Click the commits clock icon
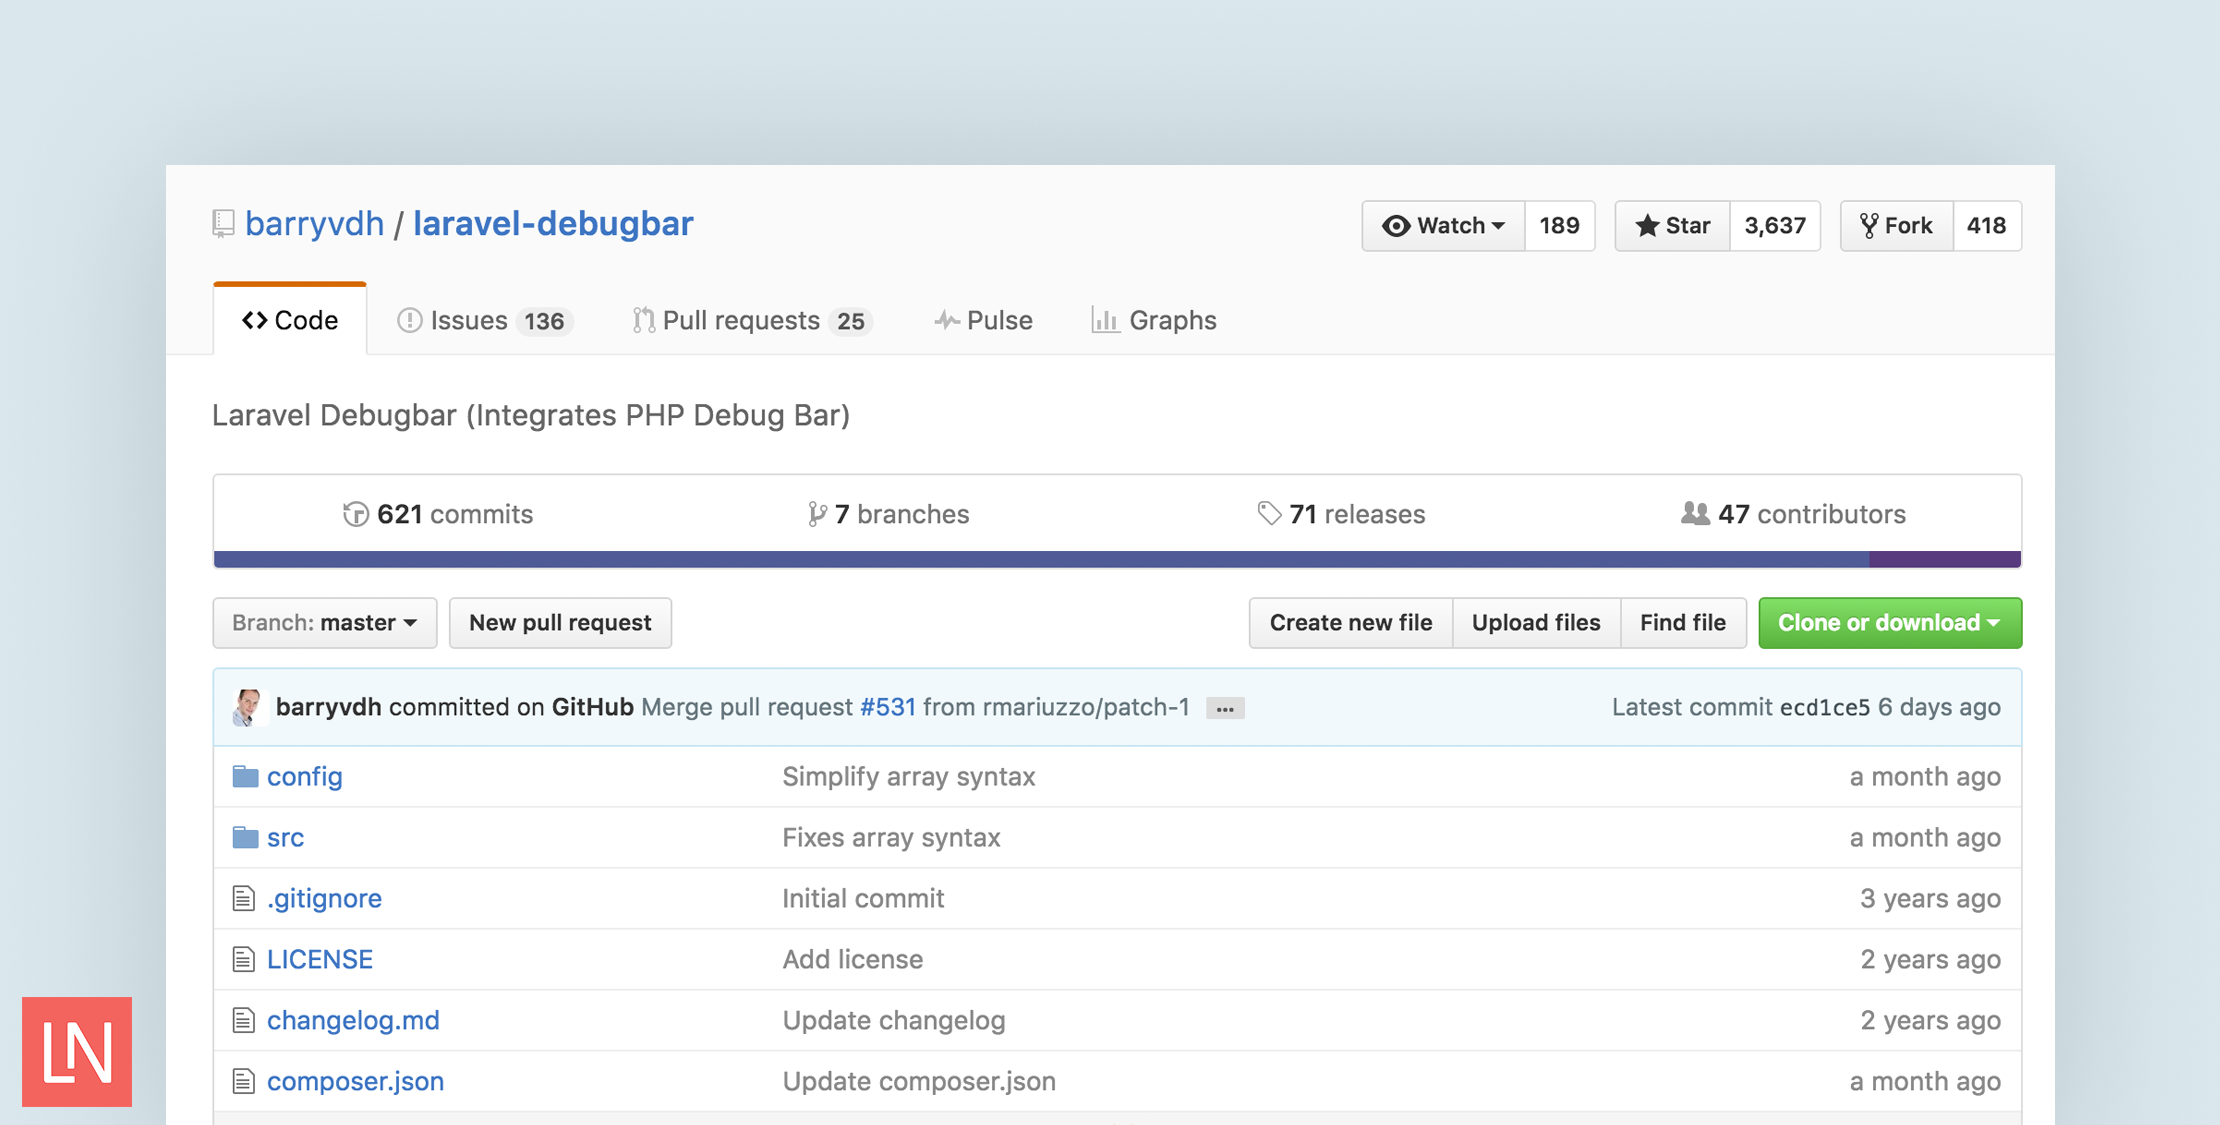The width and height of the screenshot is (2220, 1125). 355,514
